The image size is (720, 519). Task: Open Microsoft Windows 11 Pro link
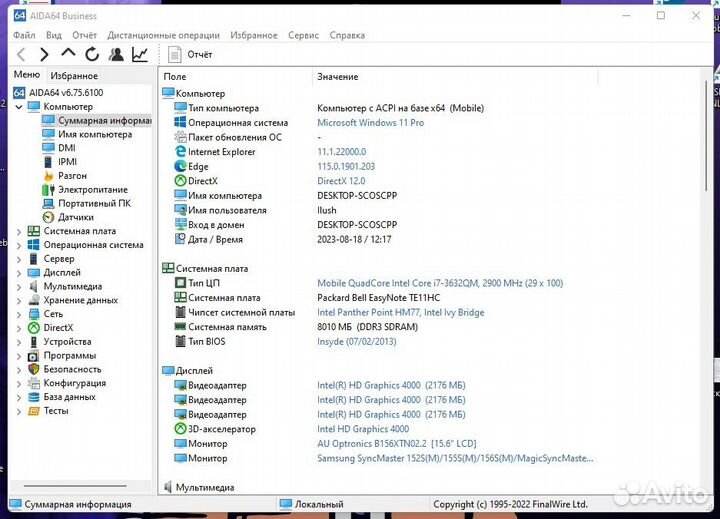pyautogui.click(x=371, y=123)
